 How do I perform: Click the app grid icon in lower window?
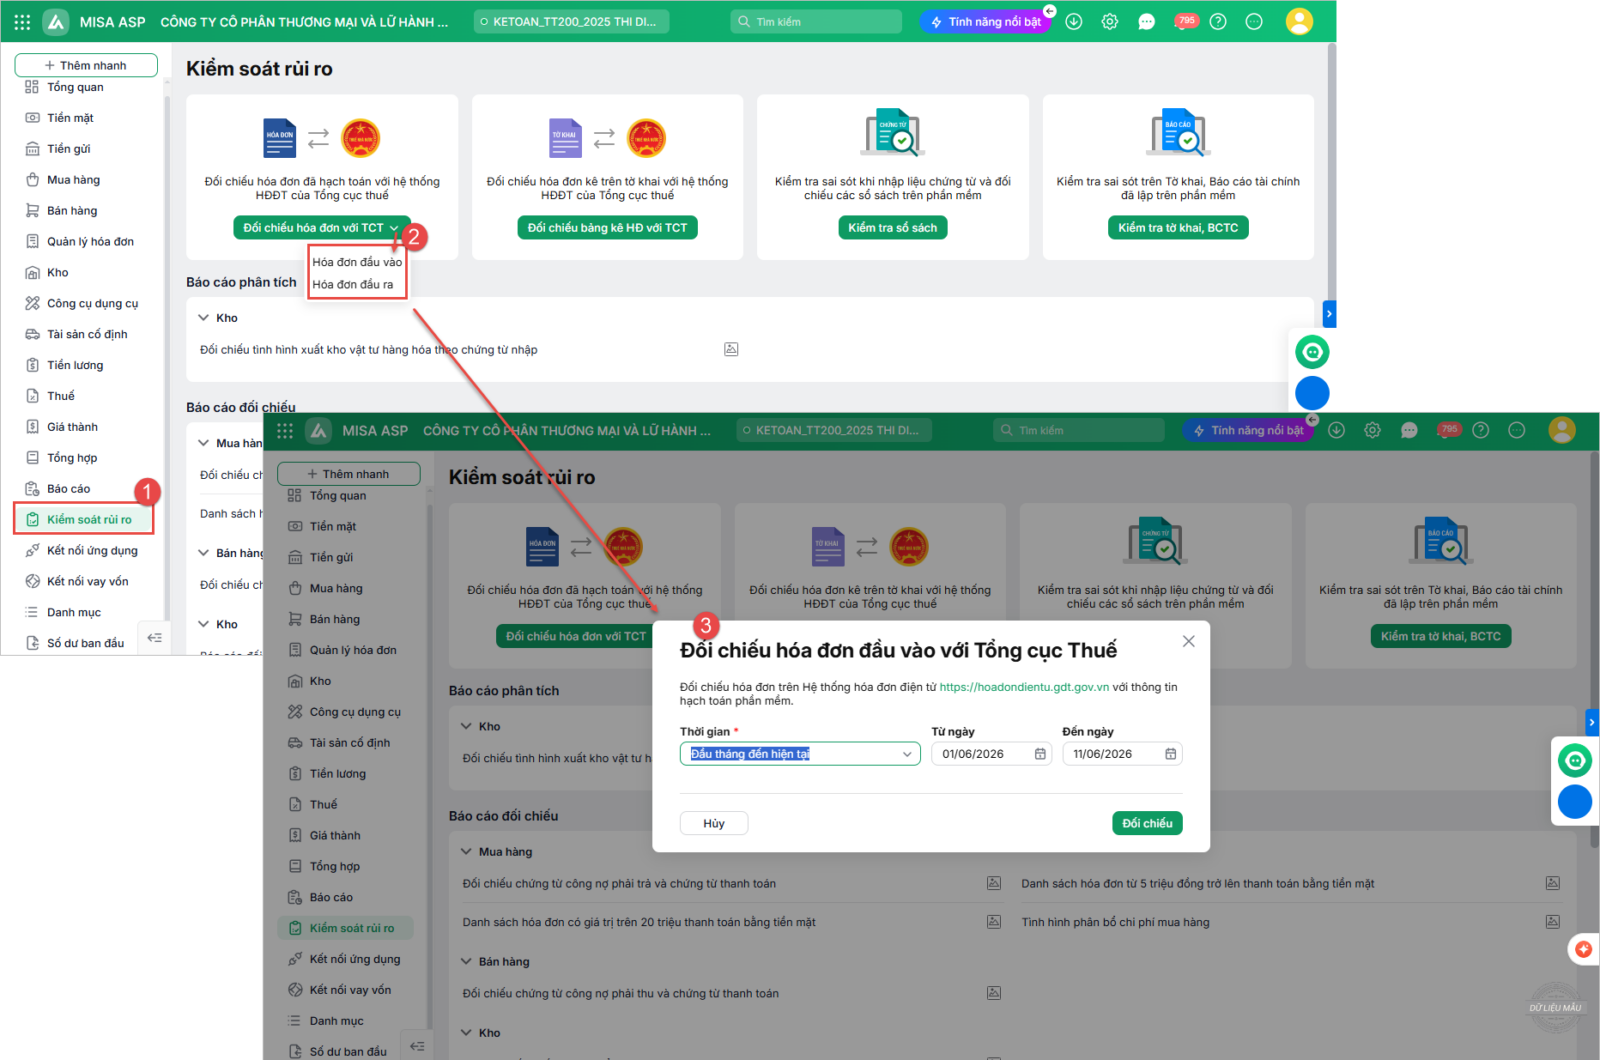285,430
